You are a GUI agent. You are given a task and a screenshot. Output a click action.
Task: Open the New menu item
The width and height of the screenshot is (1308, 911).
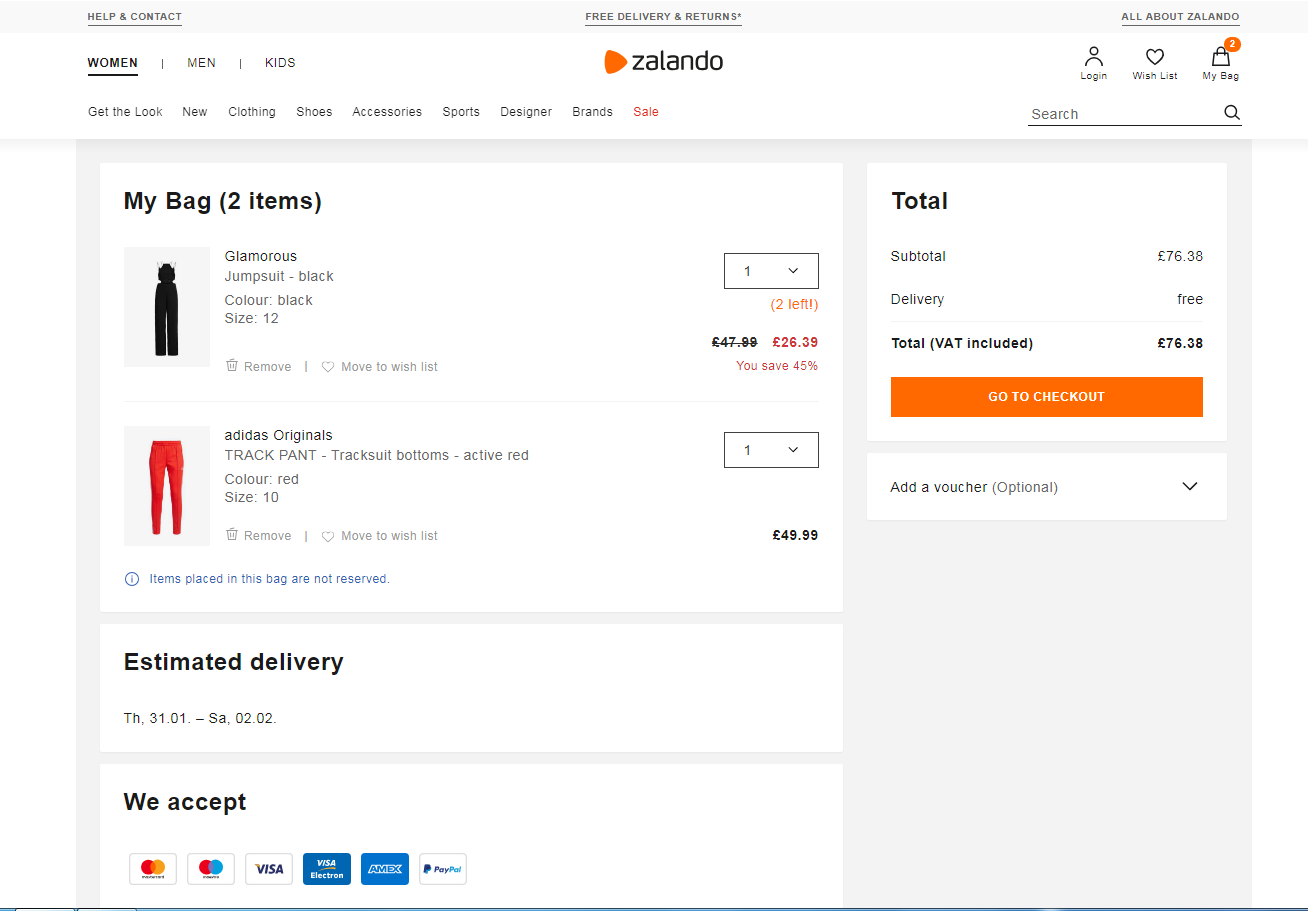click(195, 112)
